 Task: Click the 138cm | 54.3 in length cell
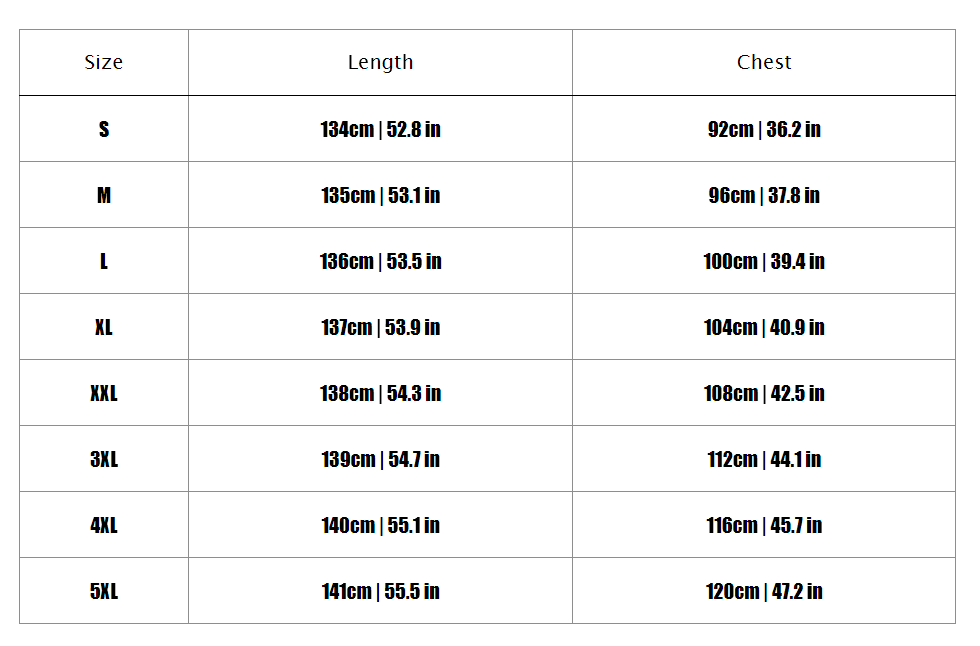tap(380, 393)
